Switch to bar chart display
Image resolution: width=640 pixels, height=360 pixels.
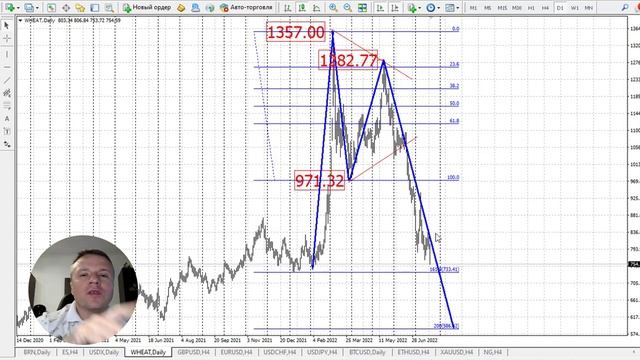click(288, 7)
